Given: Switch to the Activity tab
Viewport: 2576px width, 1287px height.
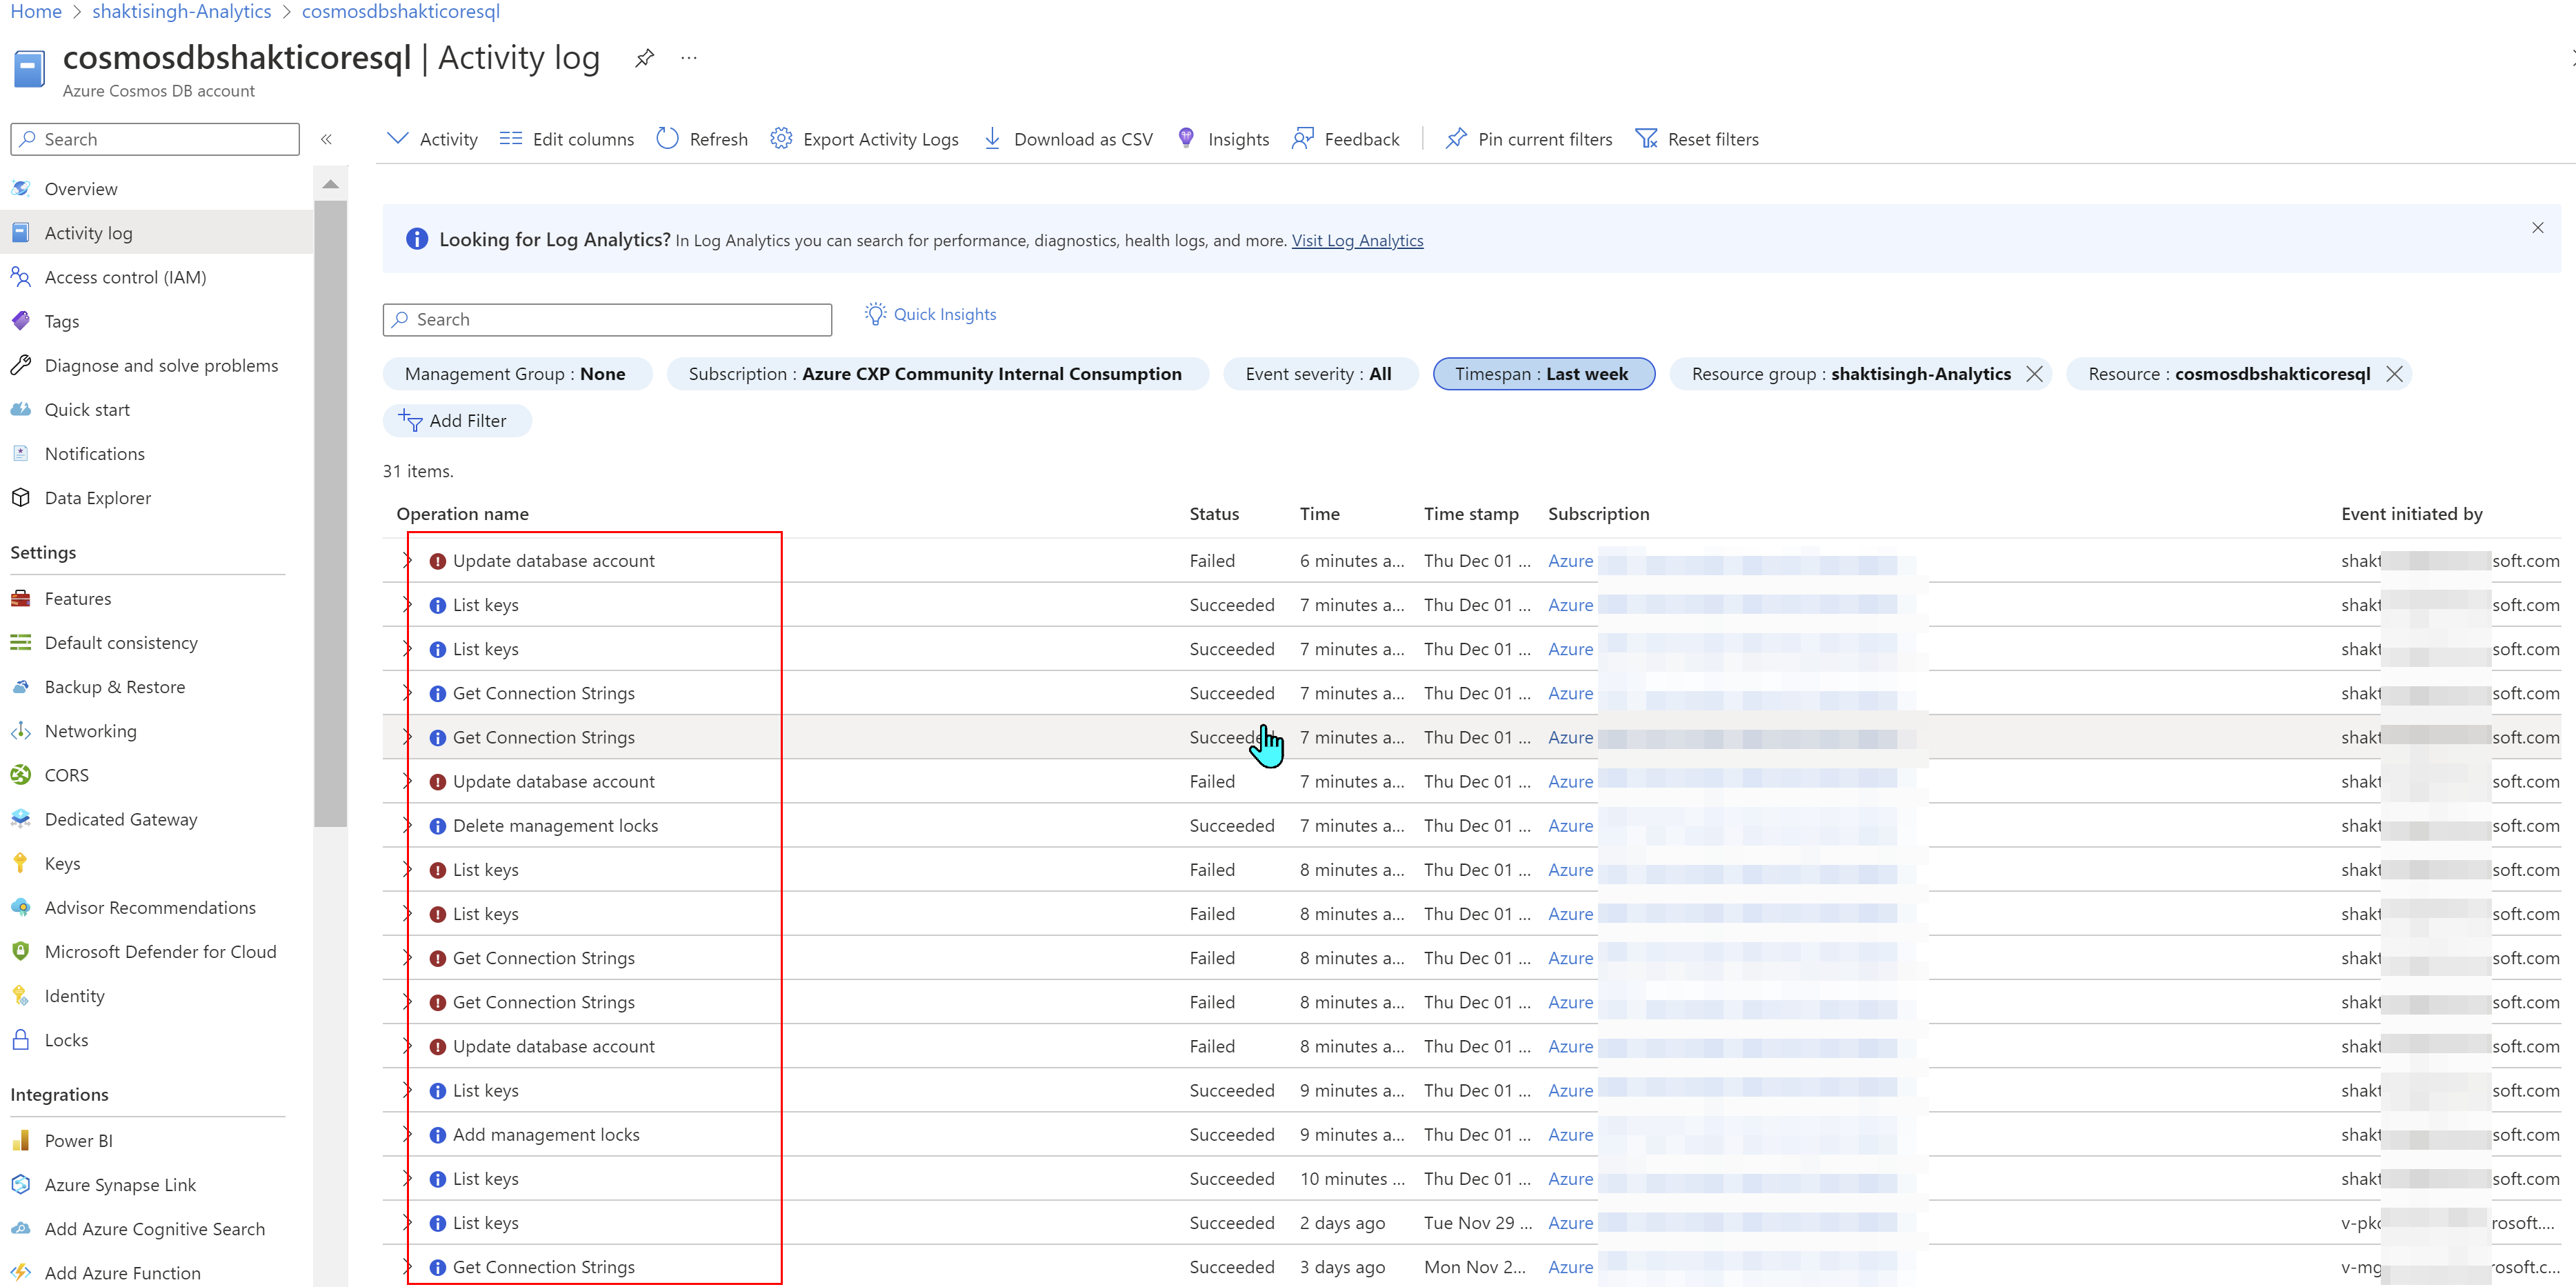Looking at the screenshot, I should 431,138.
